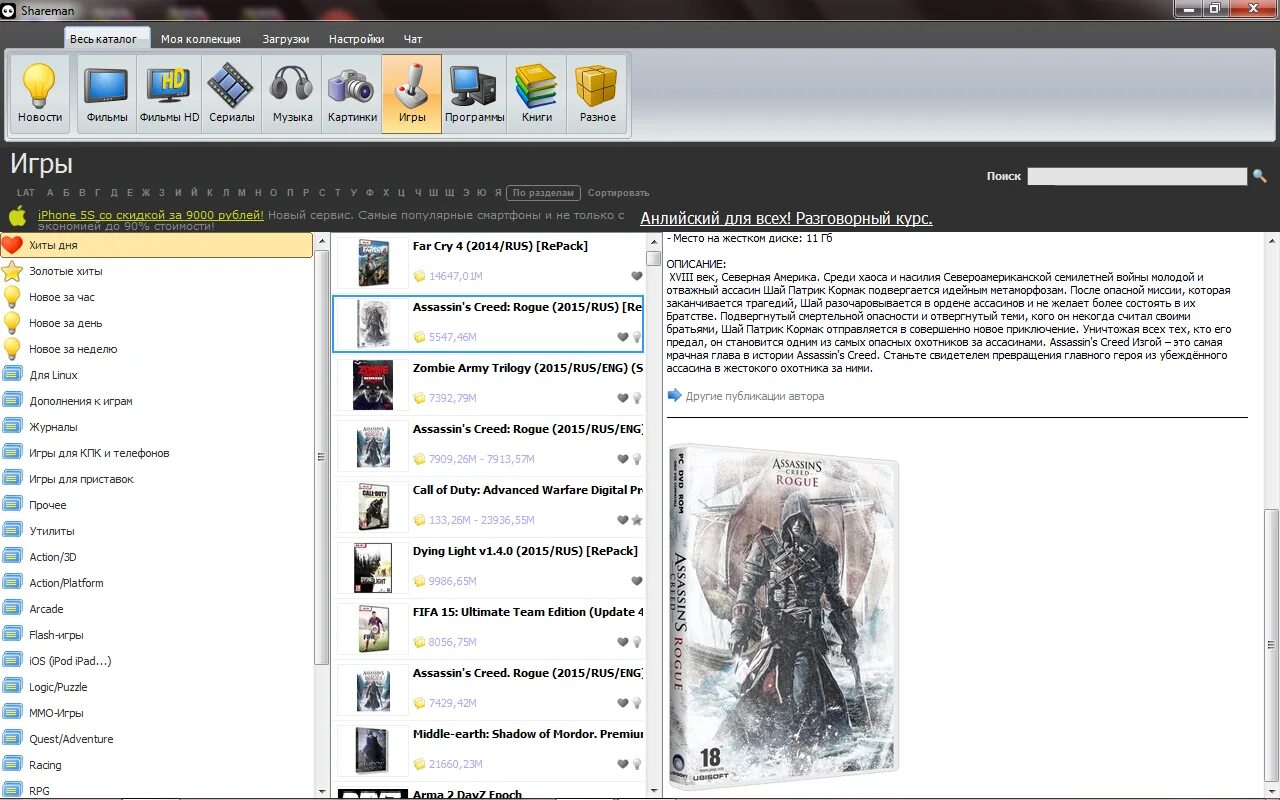Click the folder icon beside 7392,79M
The image size is (1280, 800).
420,398
